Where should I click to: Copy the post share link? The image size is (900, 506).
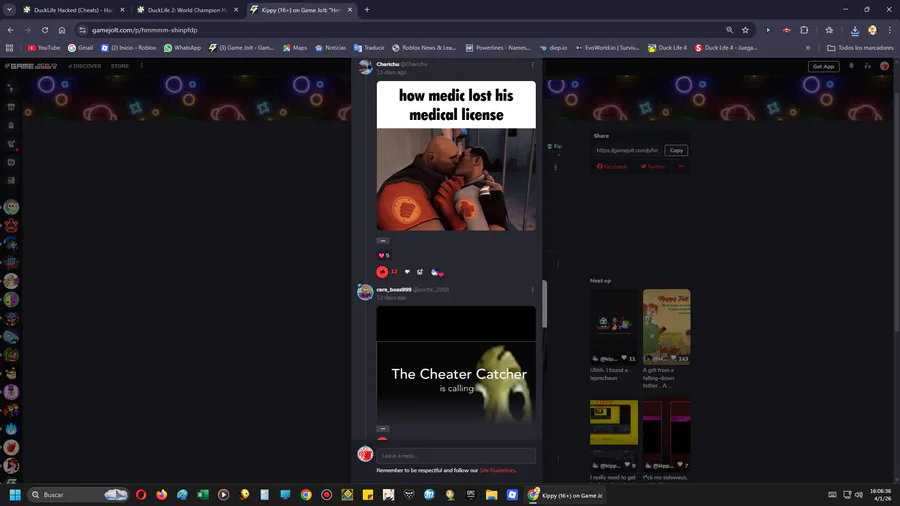676,150
